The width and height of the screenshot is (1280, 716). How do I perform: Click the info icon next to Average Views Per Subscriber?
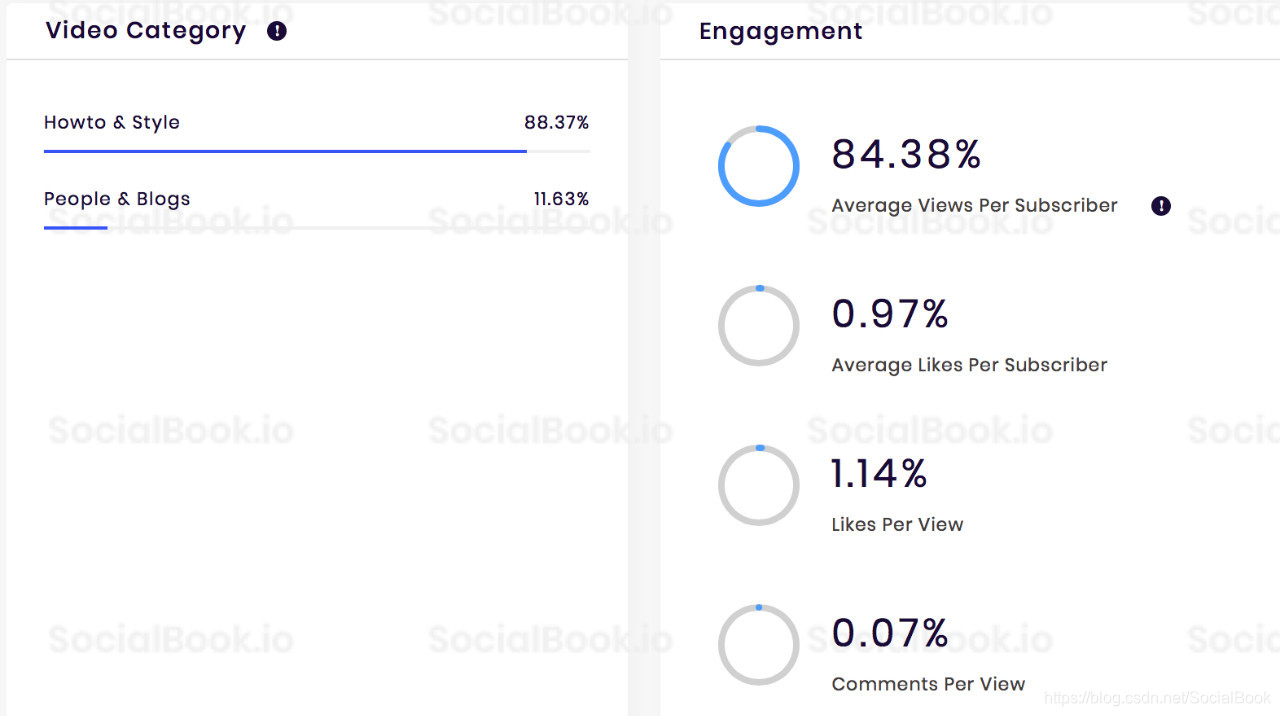[x=1160, y=206]
